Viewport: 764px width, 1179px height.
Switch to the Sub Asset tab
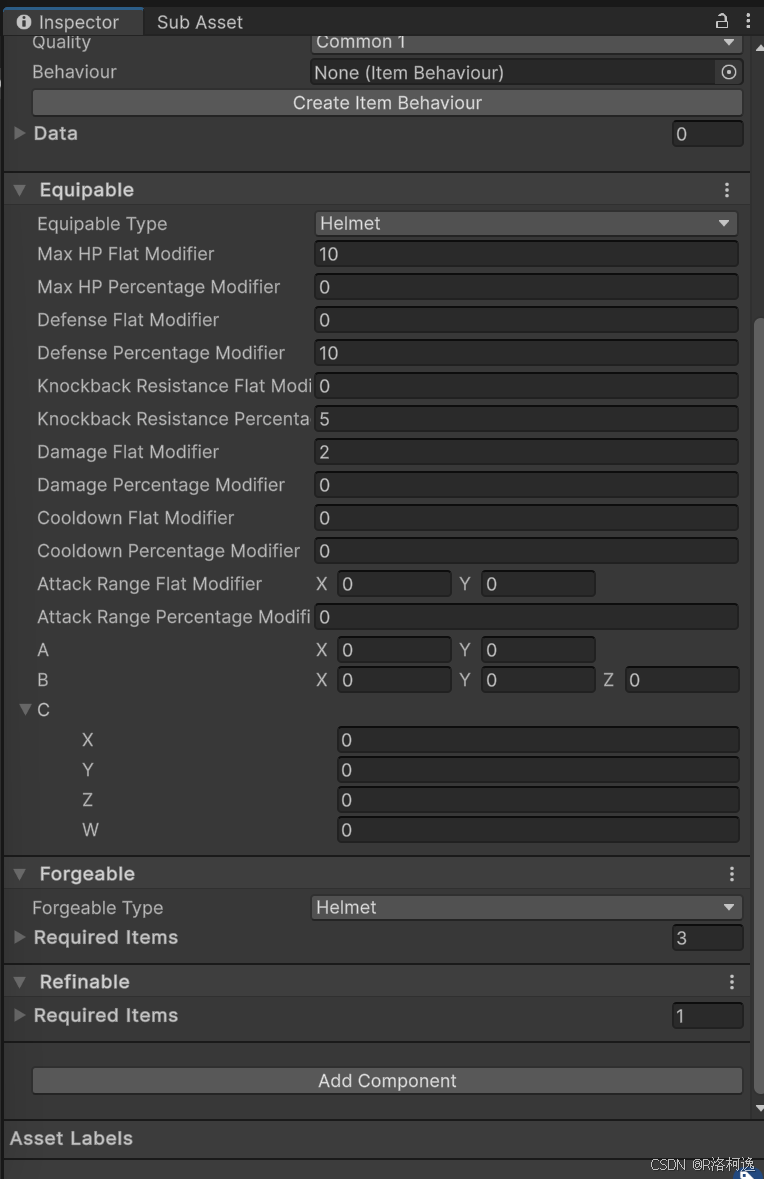(199, 21)
